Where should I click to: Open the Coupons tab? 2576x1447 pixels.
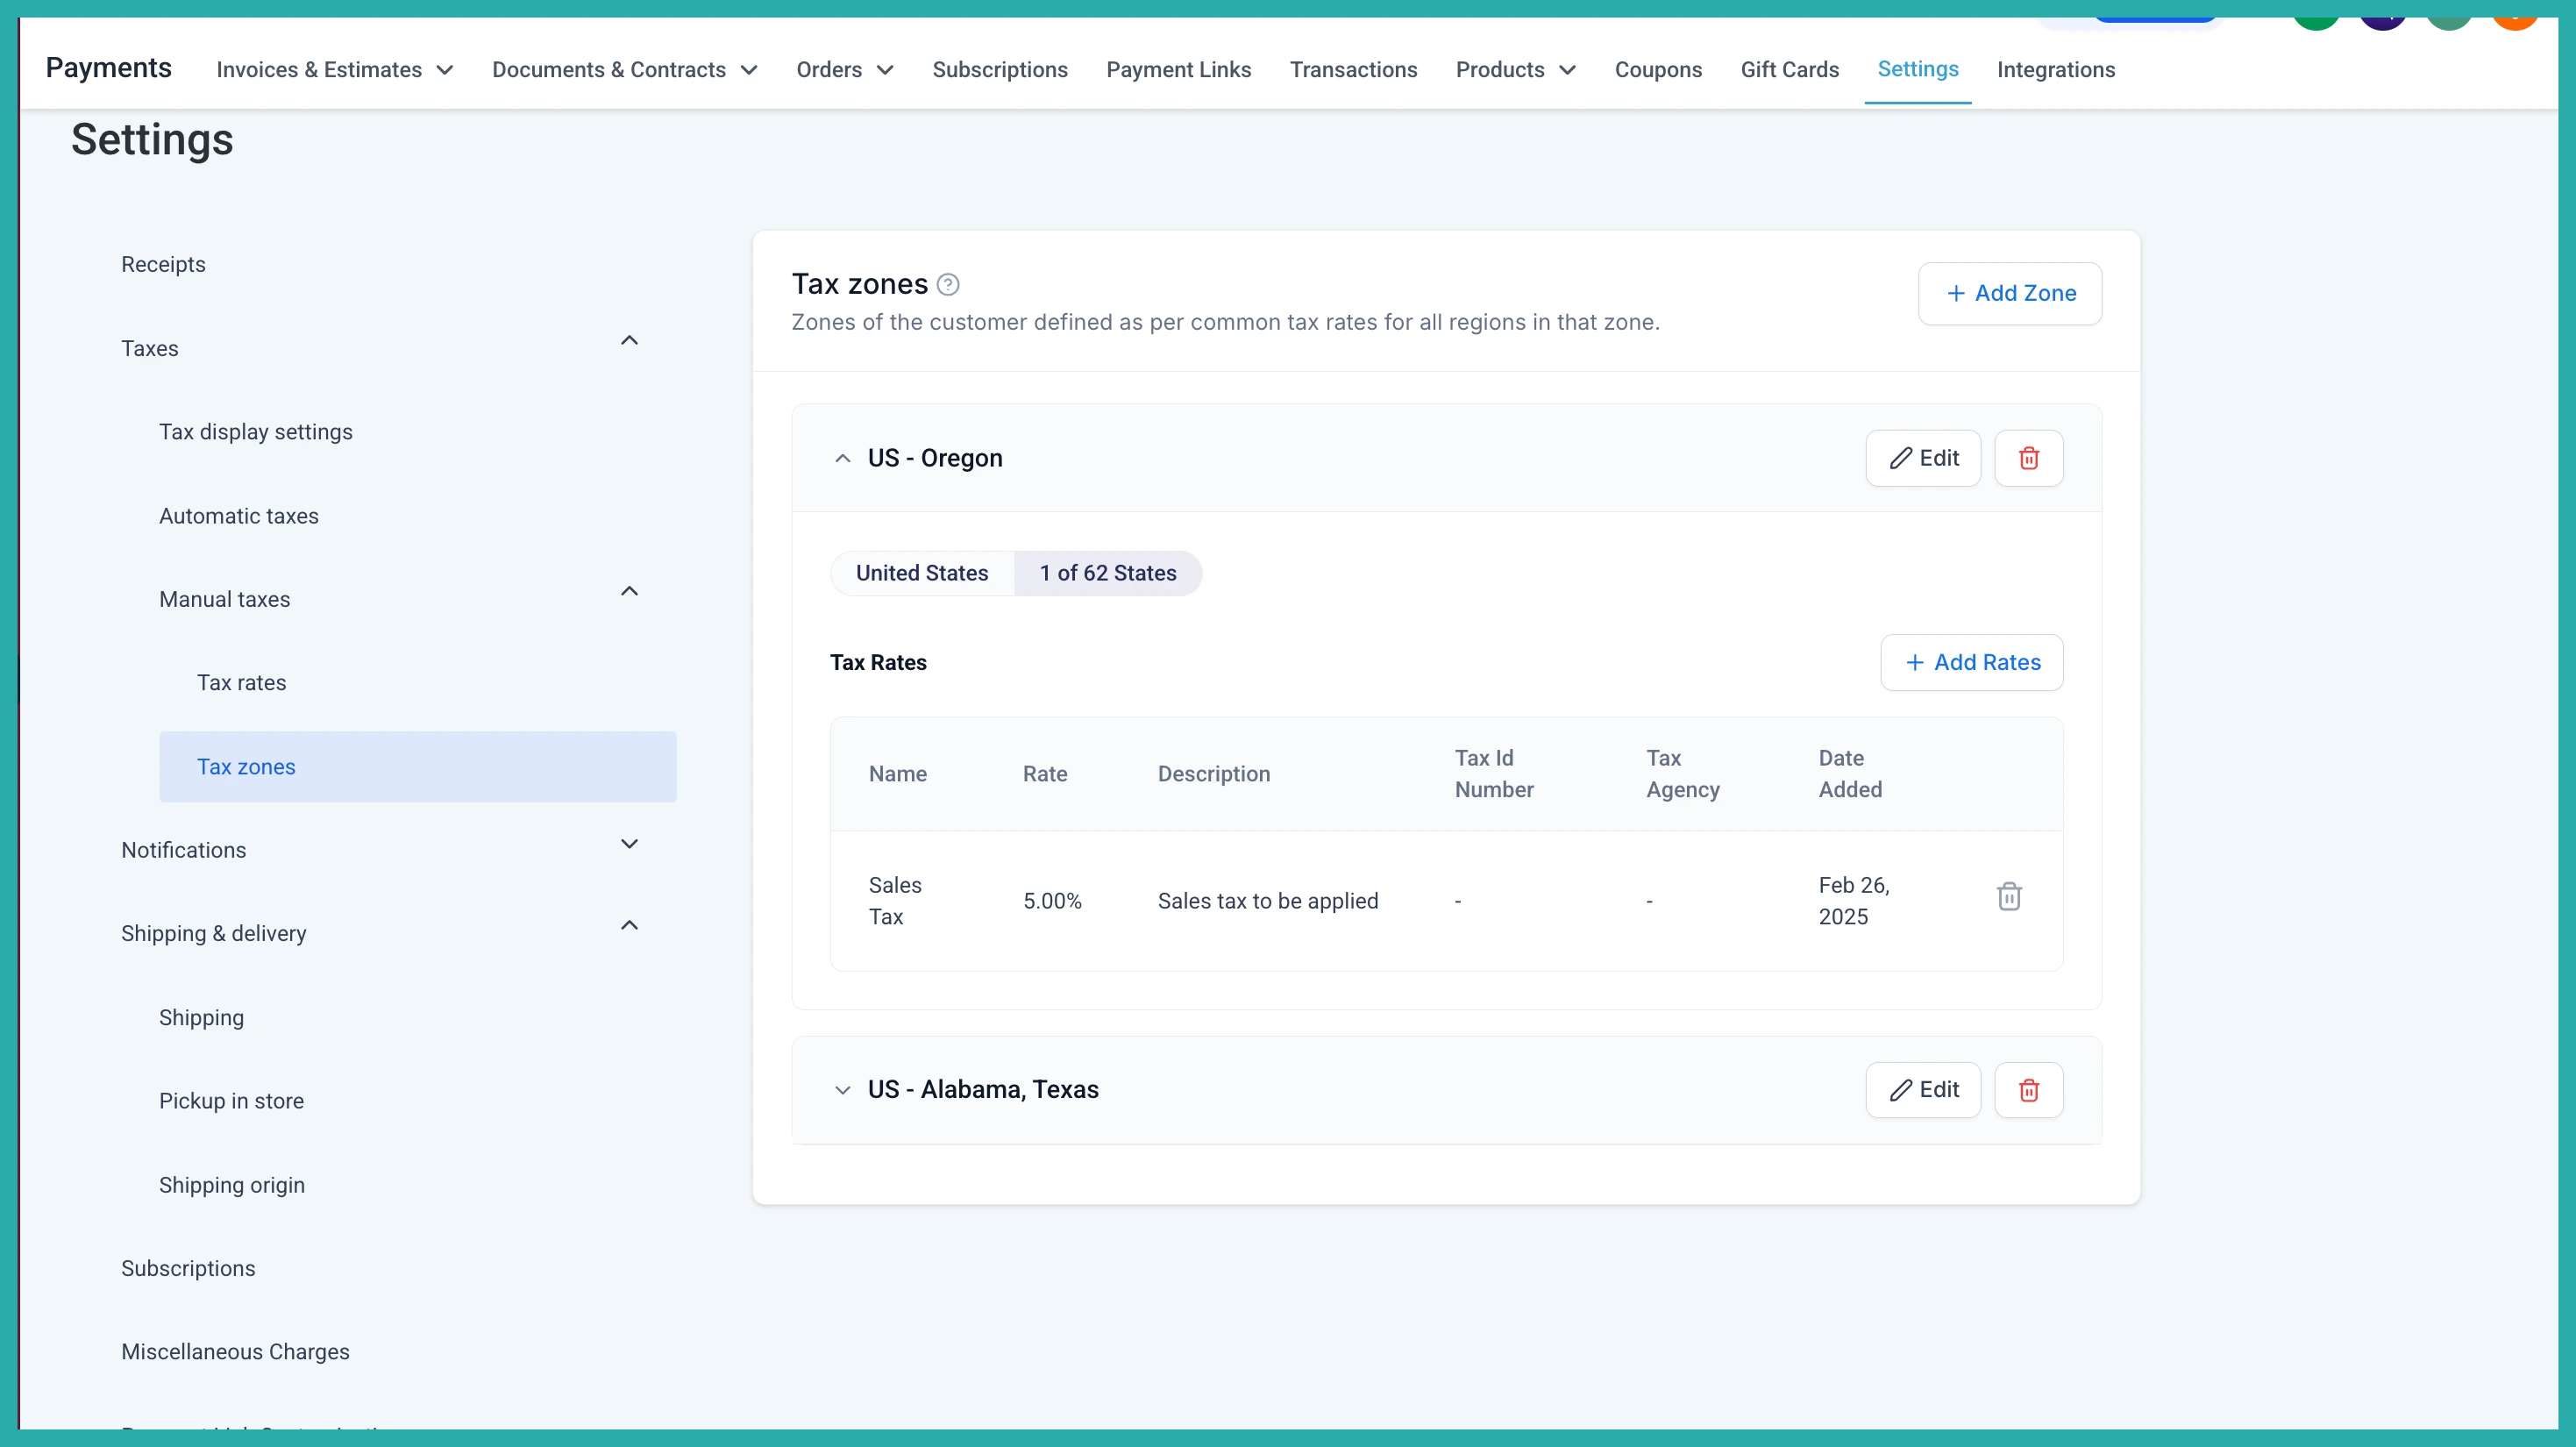tap(1658, 70)
